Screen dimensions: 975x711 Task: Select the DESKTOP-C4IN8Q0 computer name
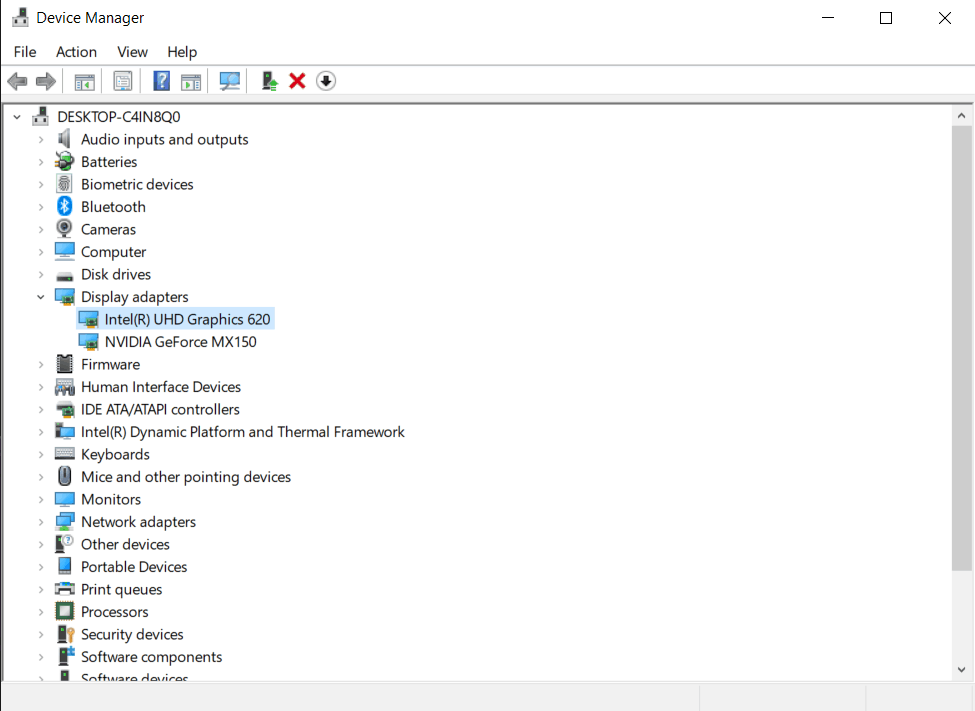(x=119, y=117)
